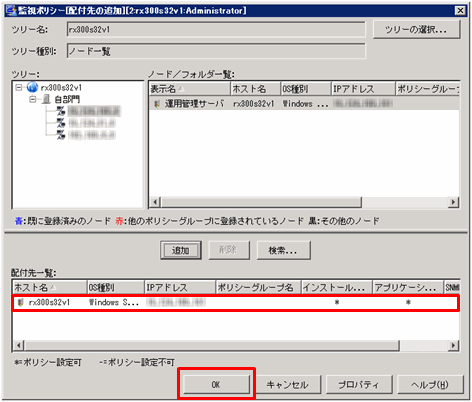The image size is (472, 402).
Task: Sort node list by ポリシーグループ column
Action: 428,89
